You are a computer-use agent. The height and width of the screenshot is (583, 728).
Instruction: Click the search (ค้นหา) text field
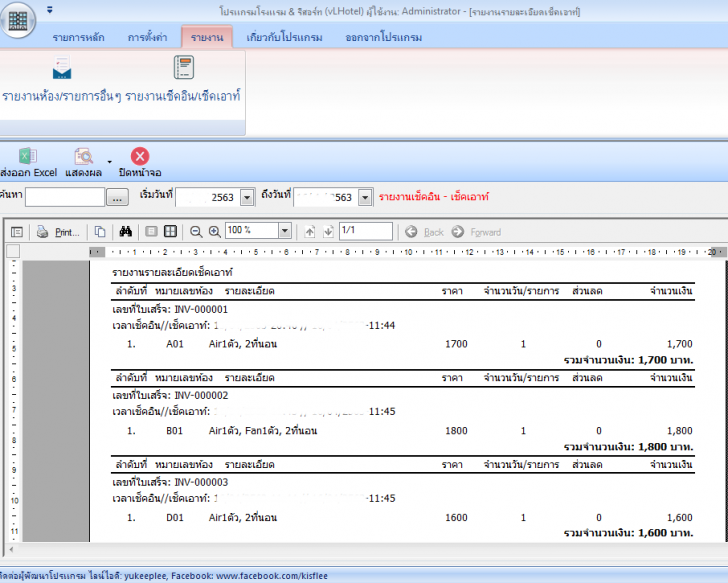click(64, 198)
